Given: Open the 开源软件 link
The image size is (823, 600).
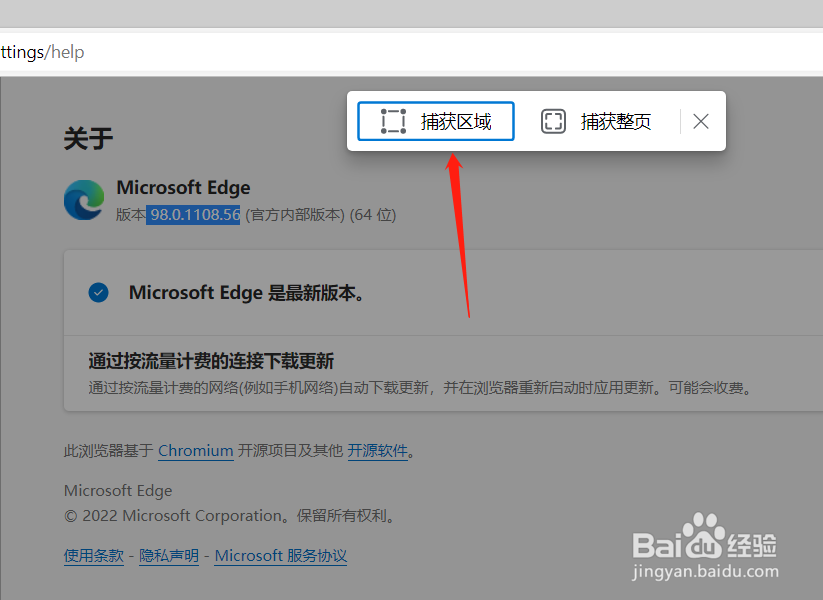Looking at the screenshot, I should point(377,450).
